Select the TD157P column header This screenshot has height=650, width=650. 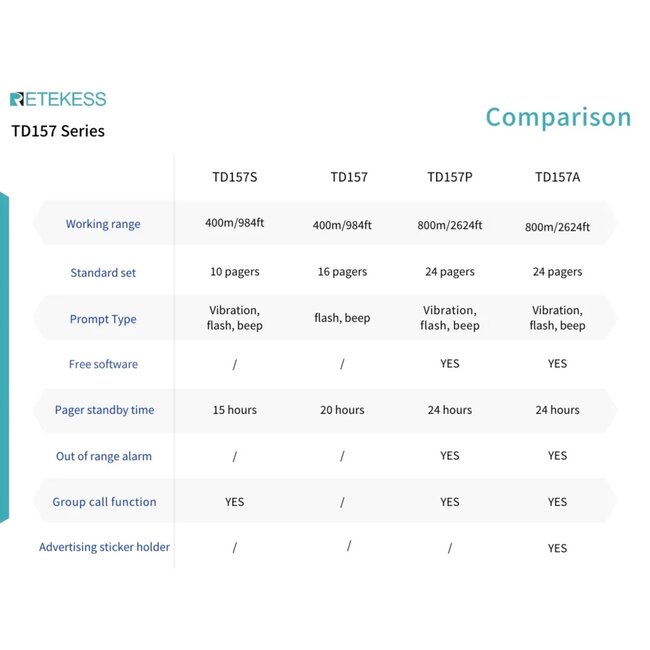point(450,177)
